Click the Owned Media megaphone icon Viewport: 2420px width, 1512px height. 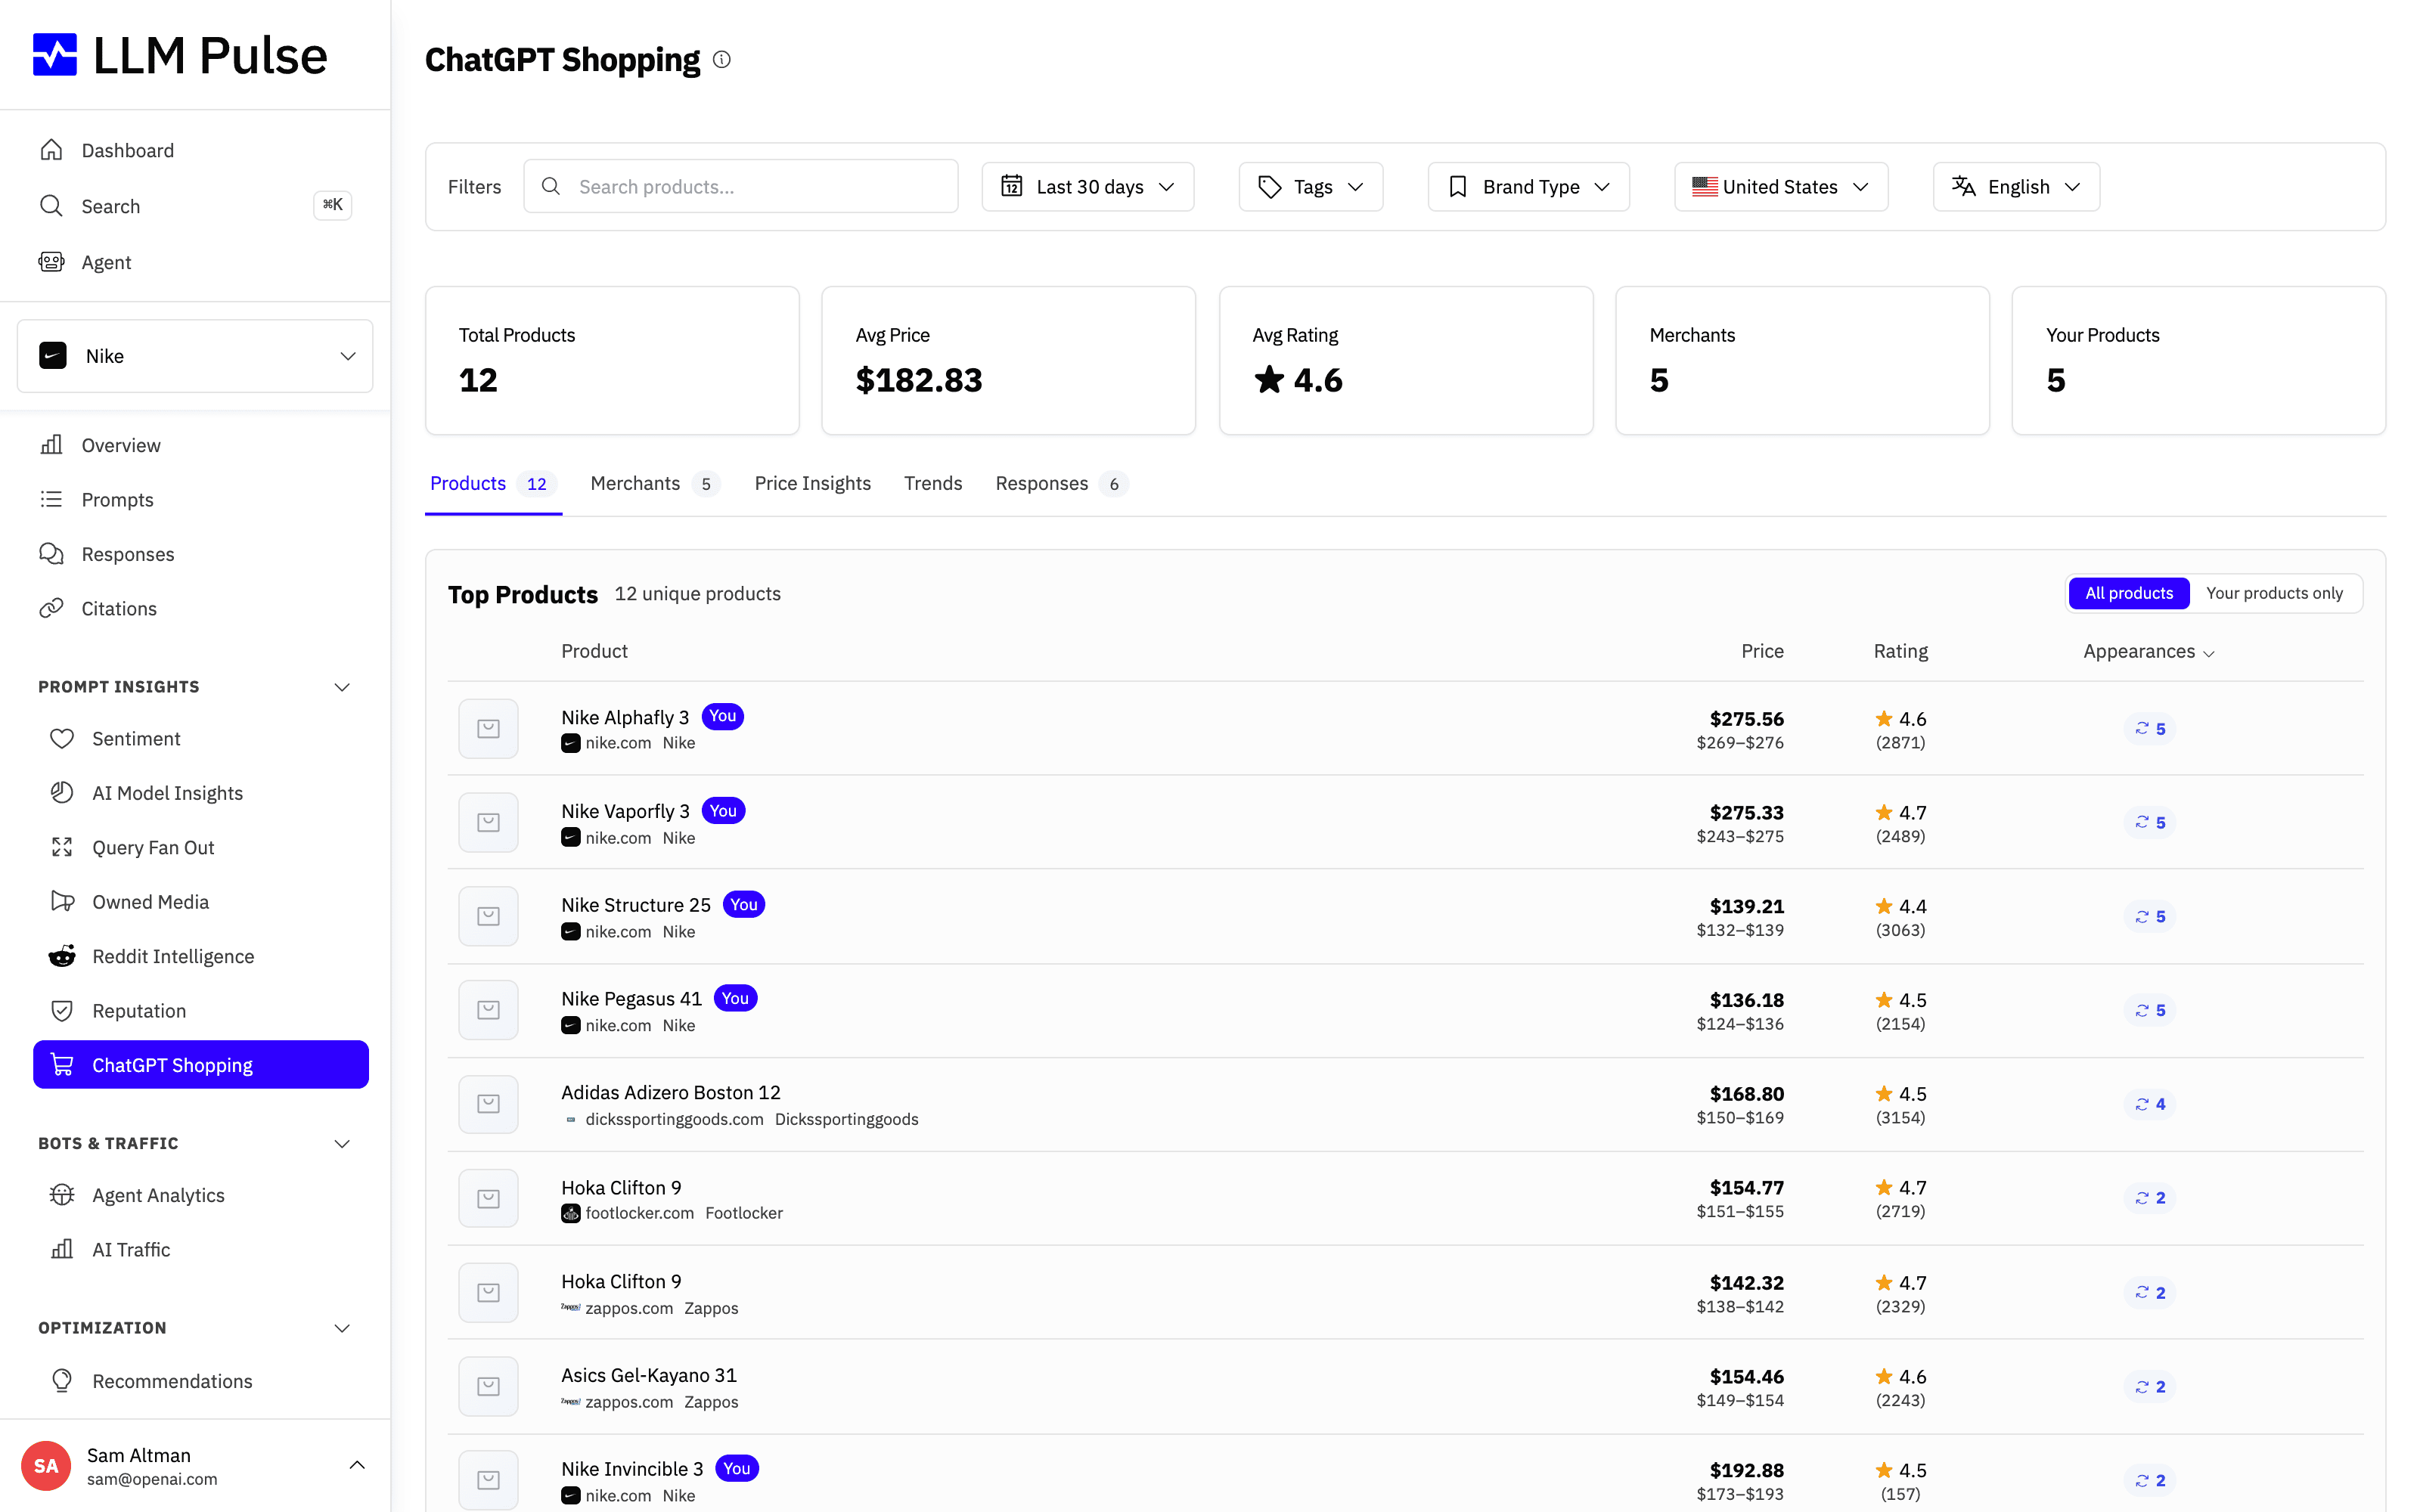coord(62,902)
